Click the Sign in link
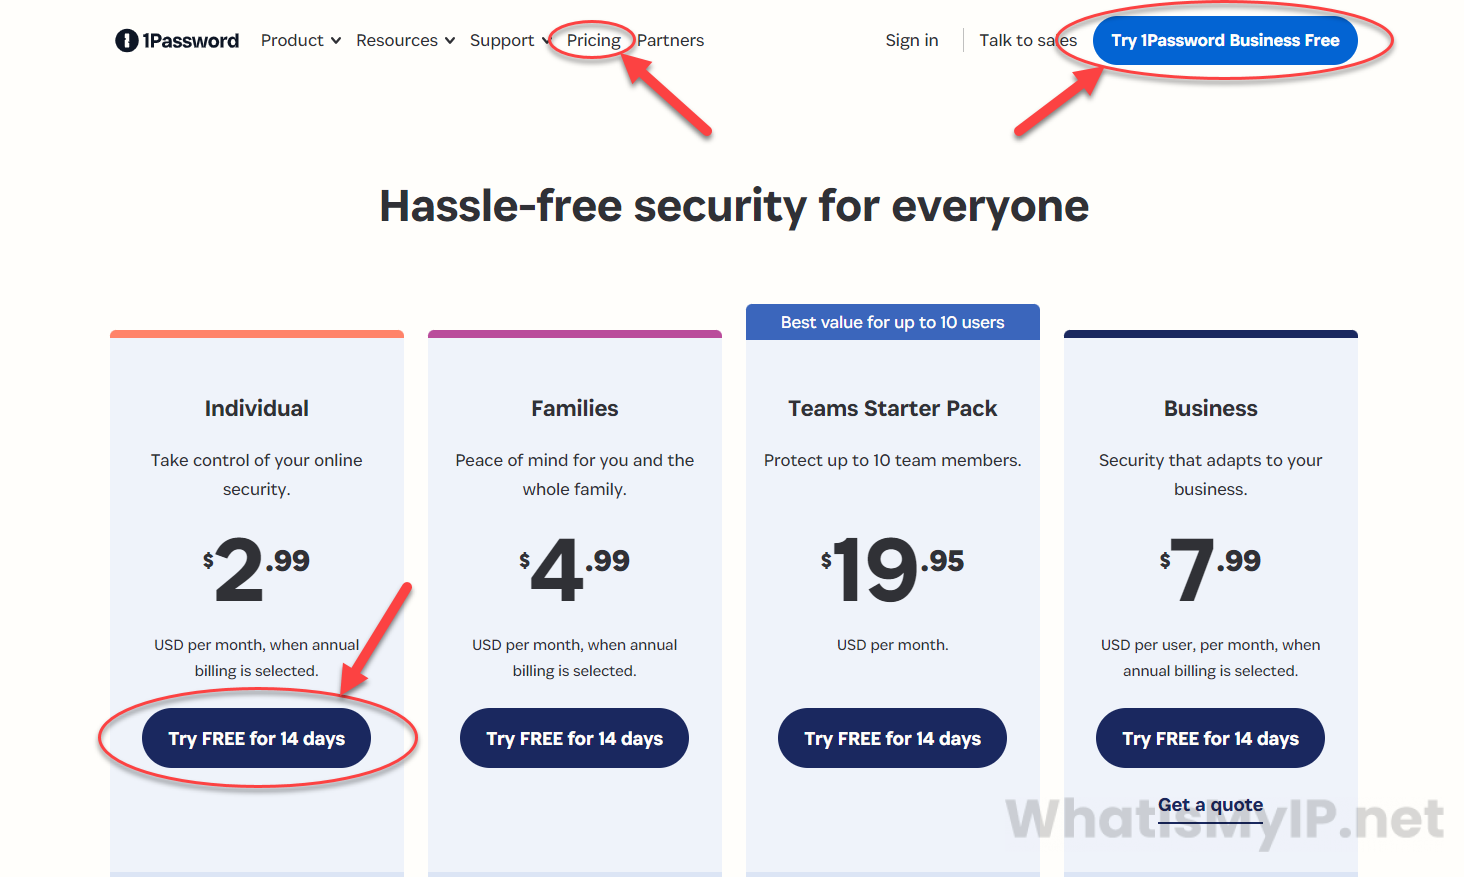Screen dimensions: 1464x877 [x=911, y=40]
